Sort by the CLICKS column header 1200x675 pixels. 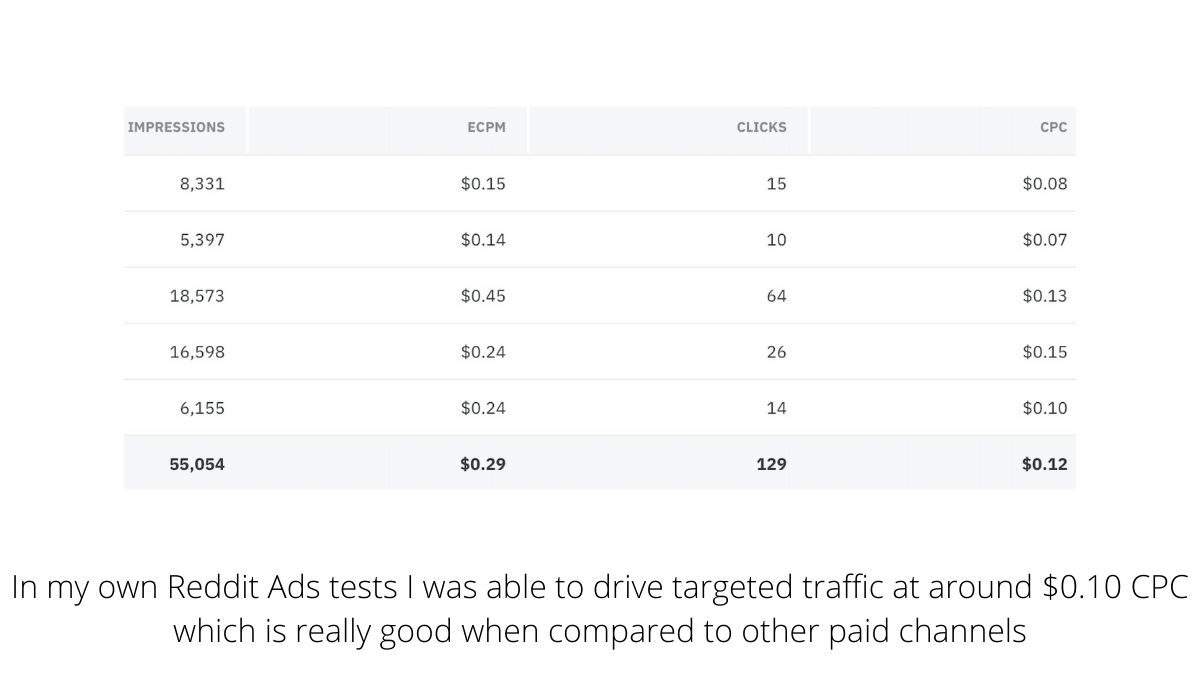[x=761, y=127]
